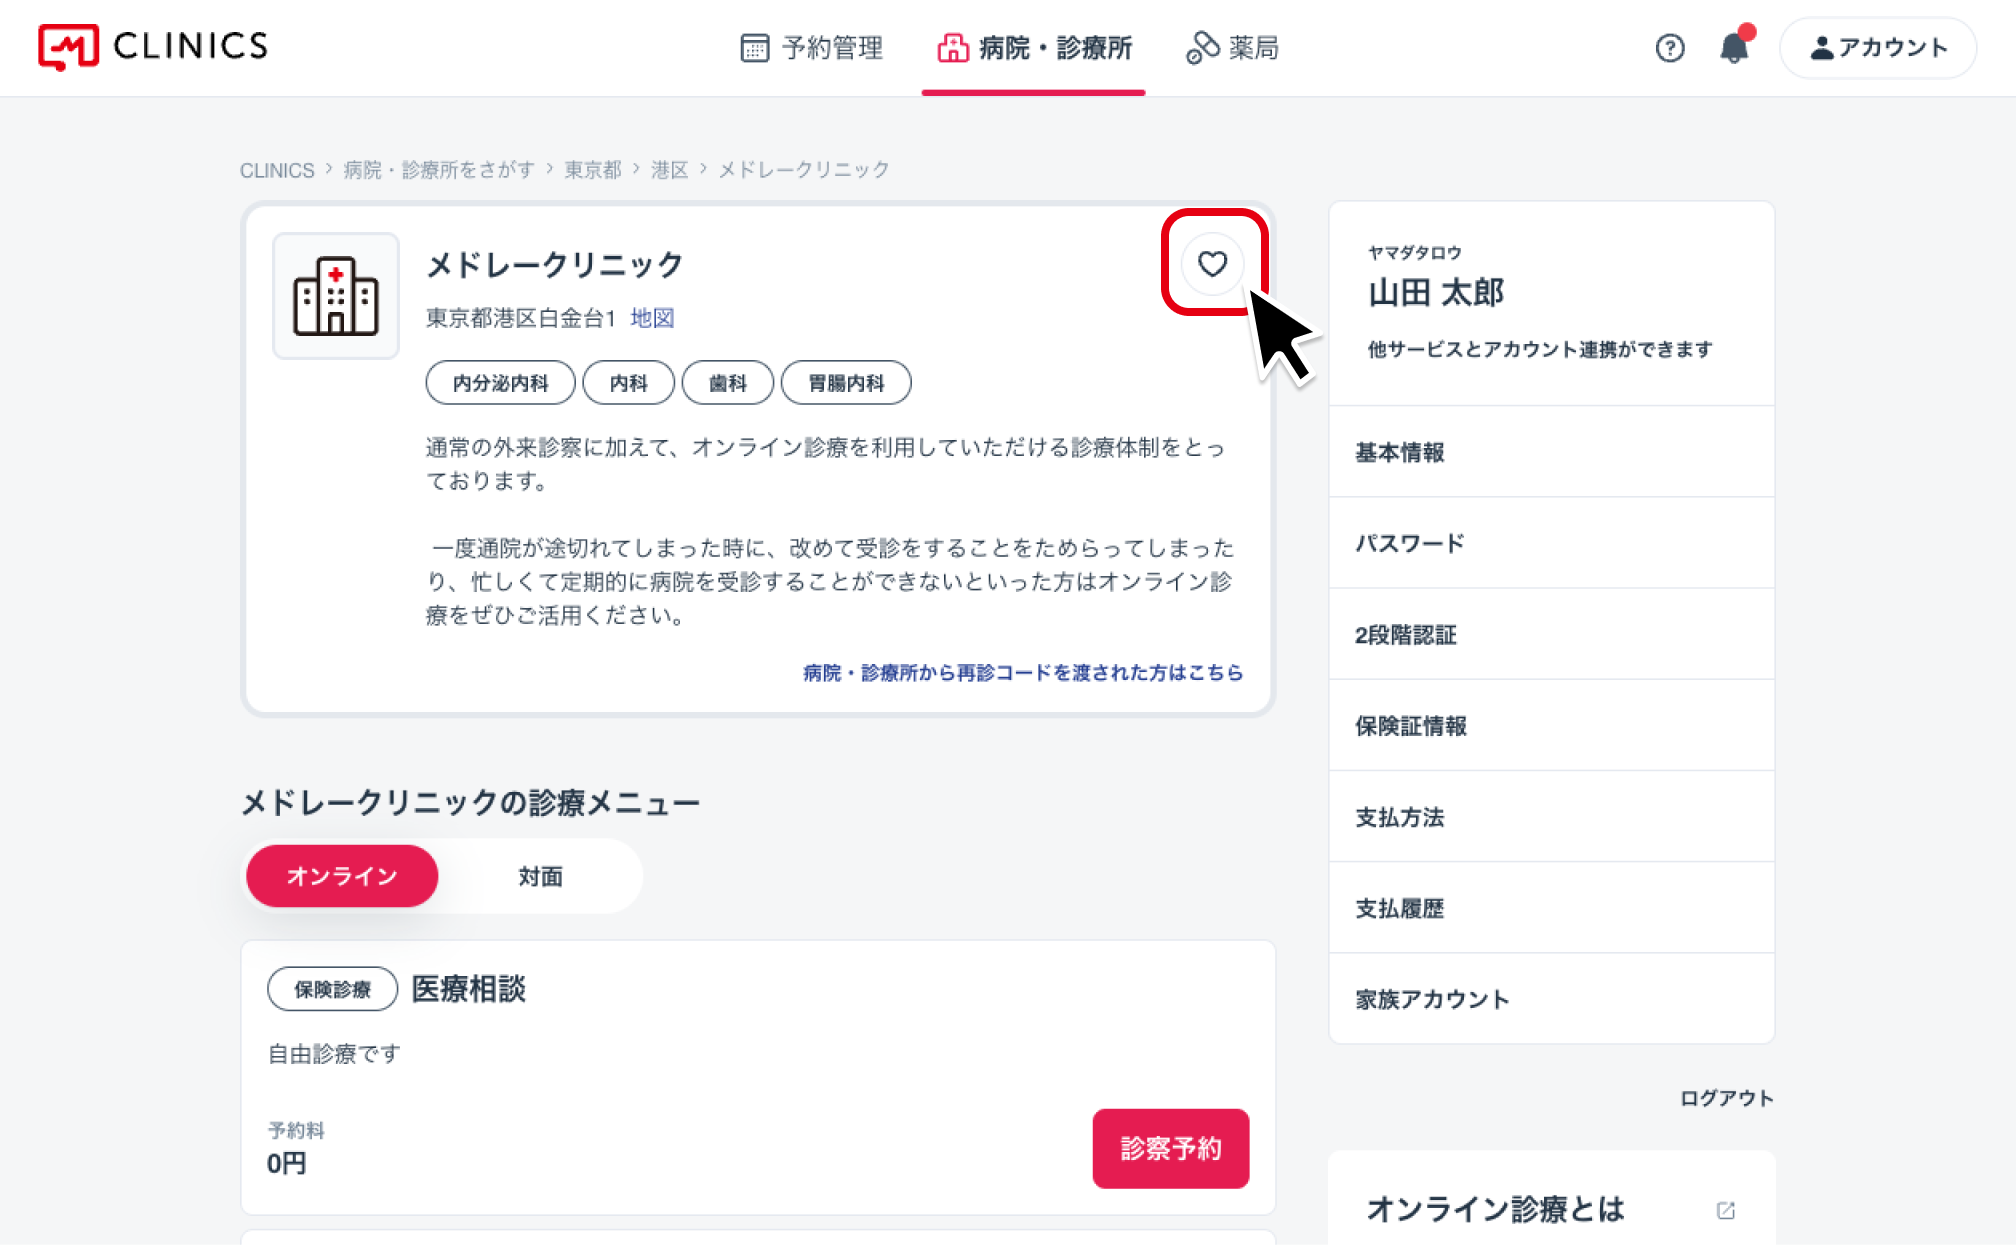This screenshot has height=1245, width=2016.
Task: Click the 自由診療です description
Action: coord(334,1054)
